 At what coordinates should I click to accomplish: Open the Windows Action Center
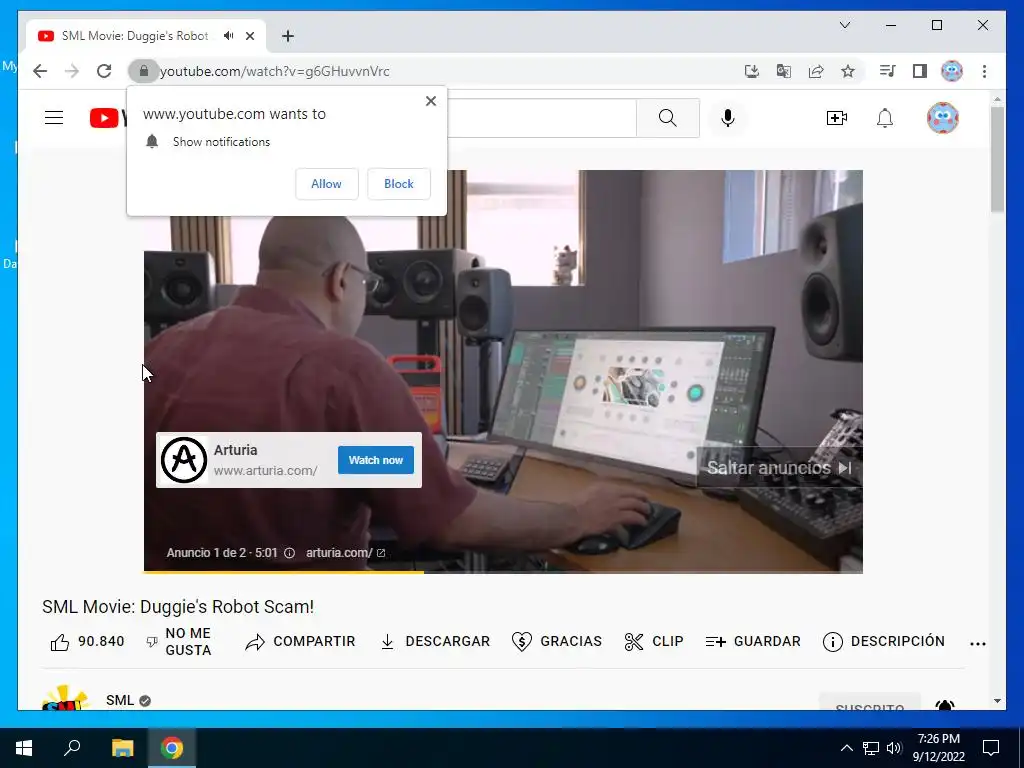991,748
